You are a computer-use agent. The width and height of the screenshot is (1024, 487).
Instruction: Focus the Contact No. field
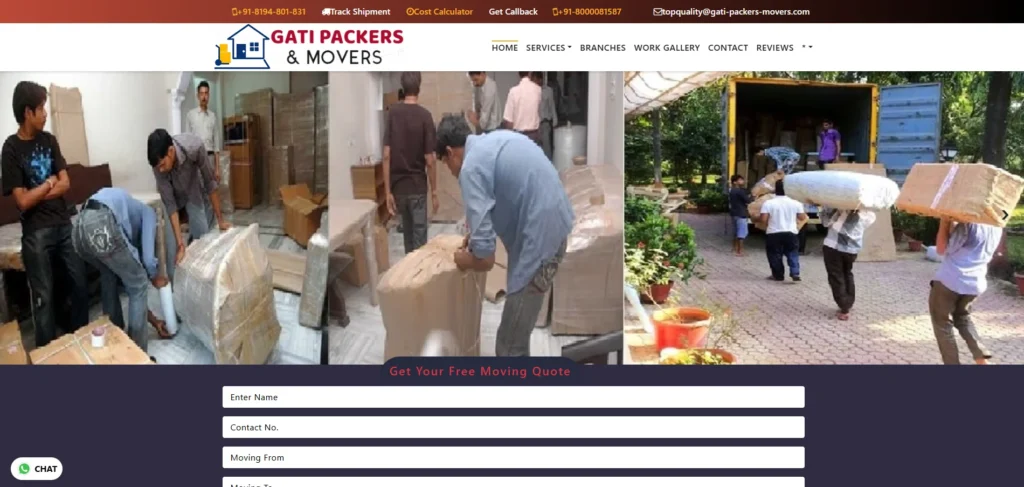513,427
